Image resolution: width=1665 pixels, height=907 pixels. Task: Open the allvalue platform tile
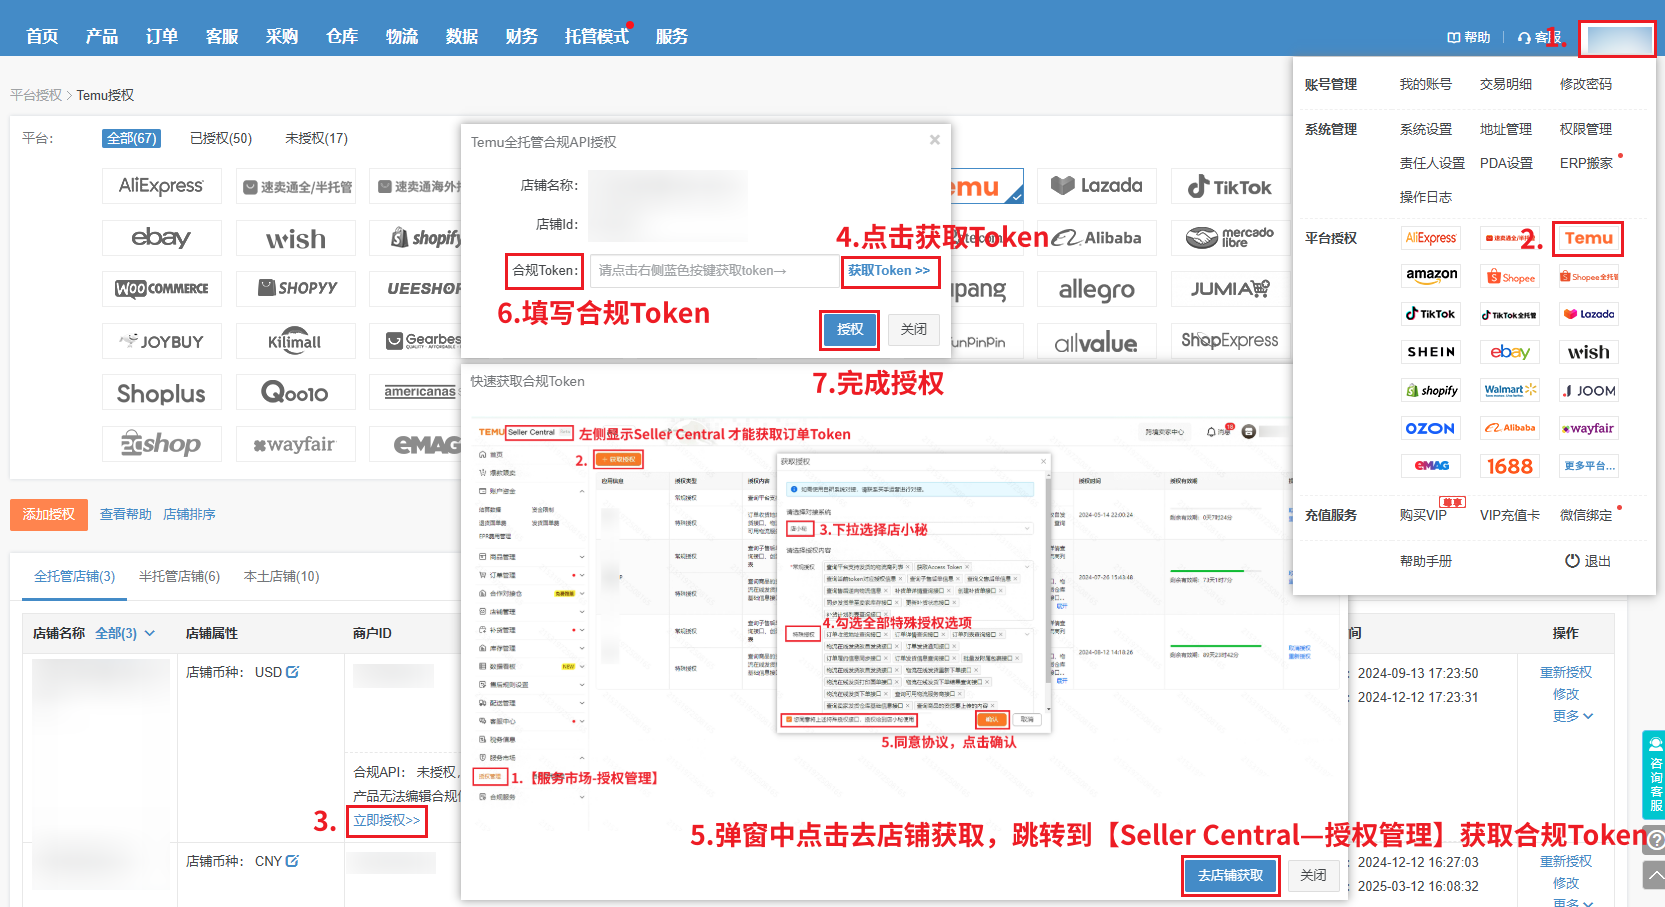click(1097, 341)
